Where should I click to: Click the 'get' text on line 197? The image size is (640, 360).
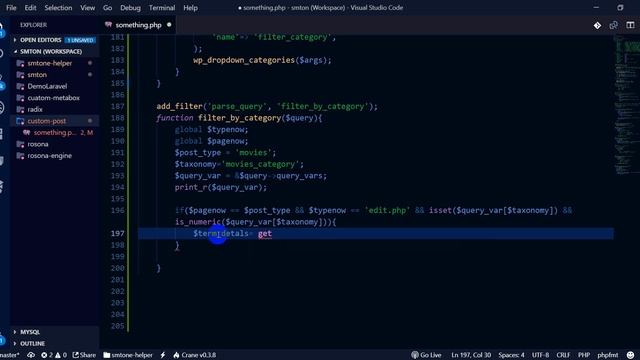(x=265, y=233)
